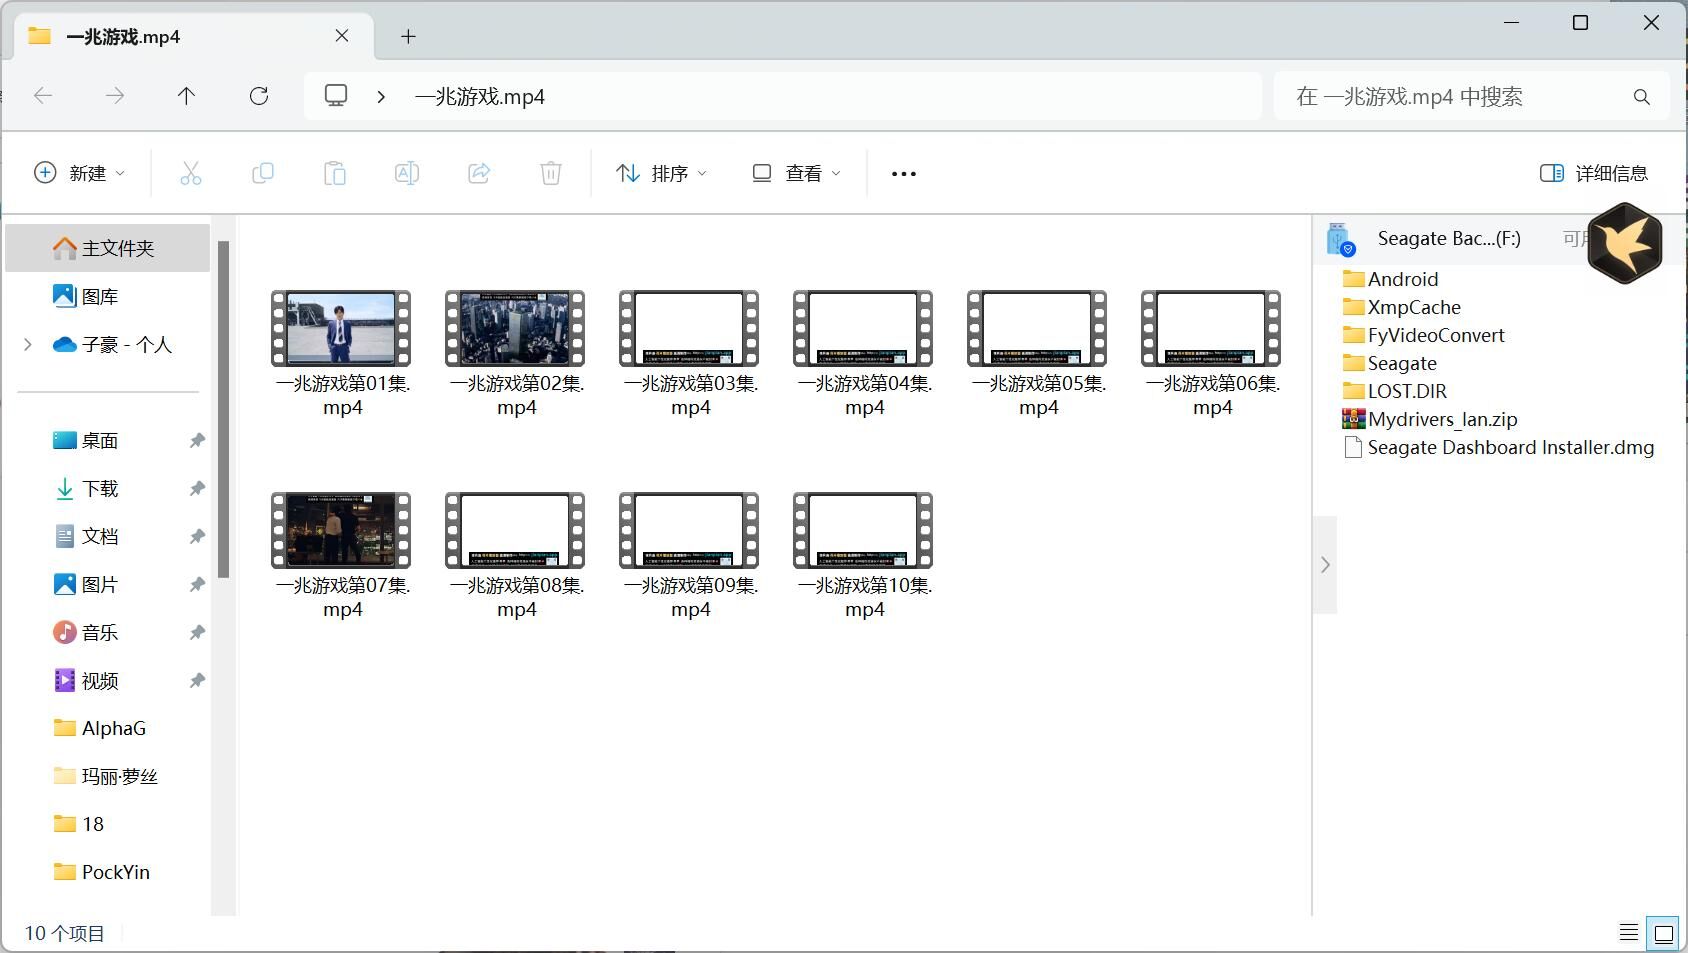
Task: Go up one folder level
Action: [x=186, y=96]
